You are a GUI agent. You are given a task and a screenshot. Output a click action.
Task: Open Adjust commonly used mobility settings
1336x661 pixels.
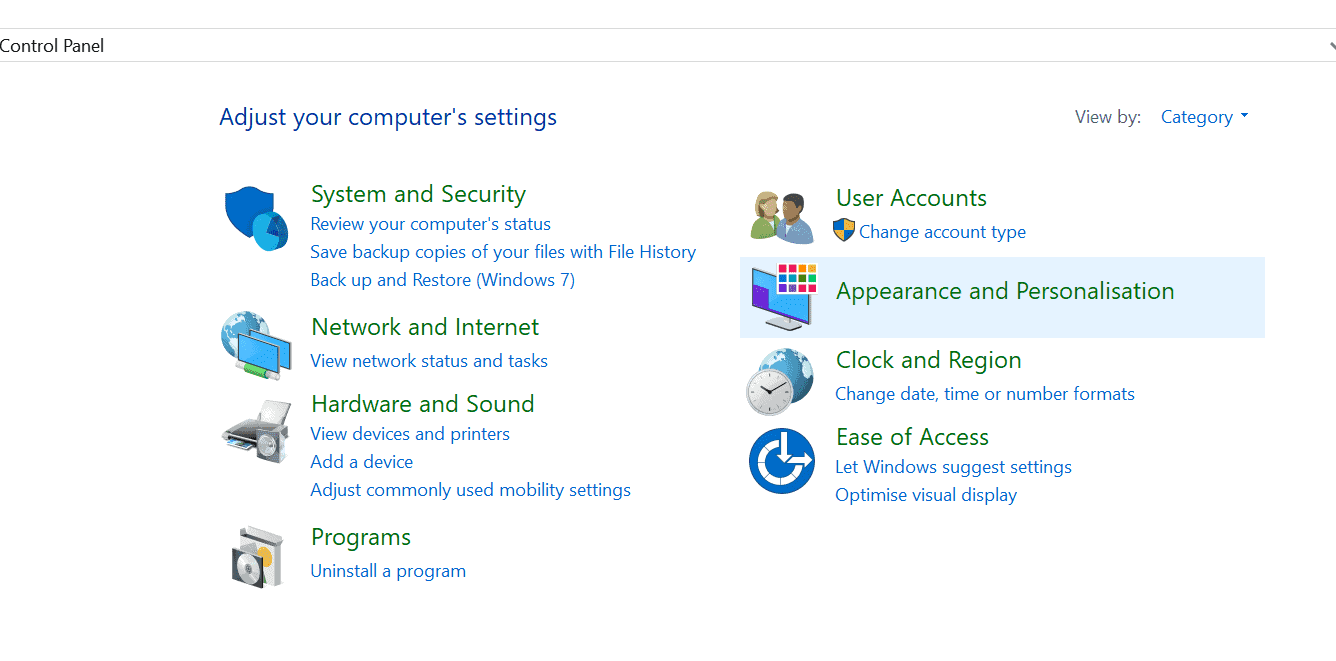pyautogui.click(x=470, y=490)
